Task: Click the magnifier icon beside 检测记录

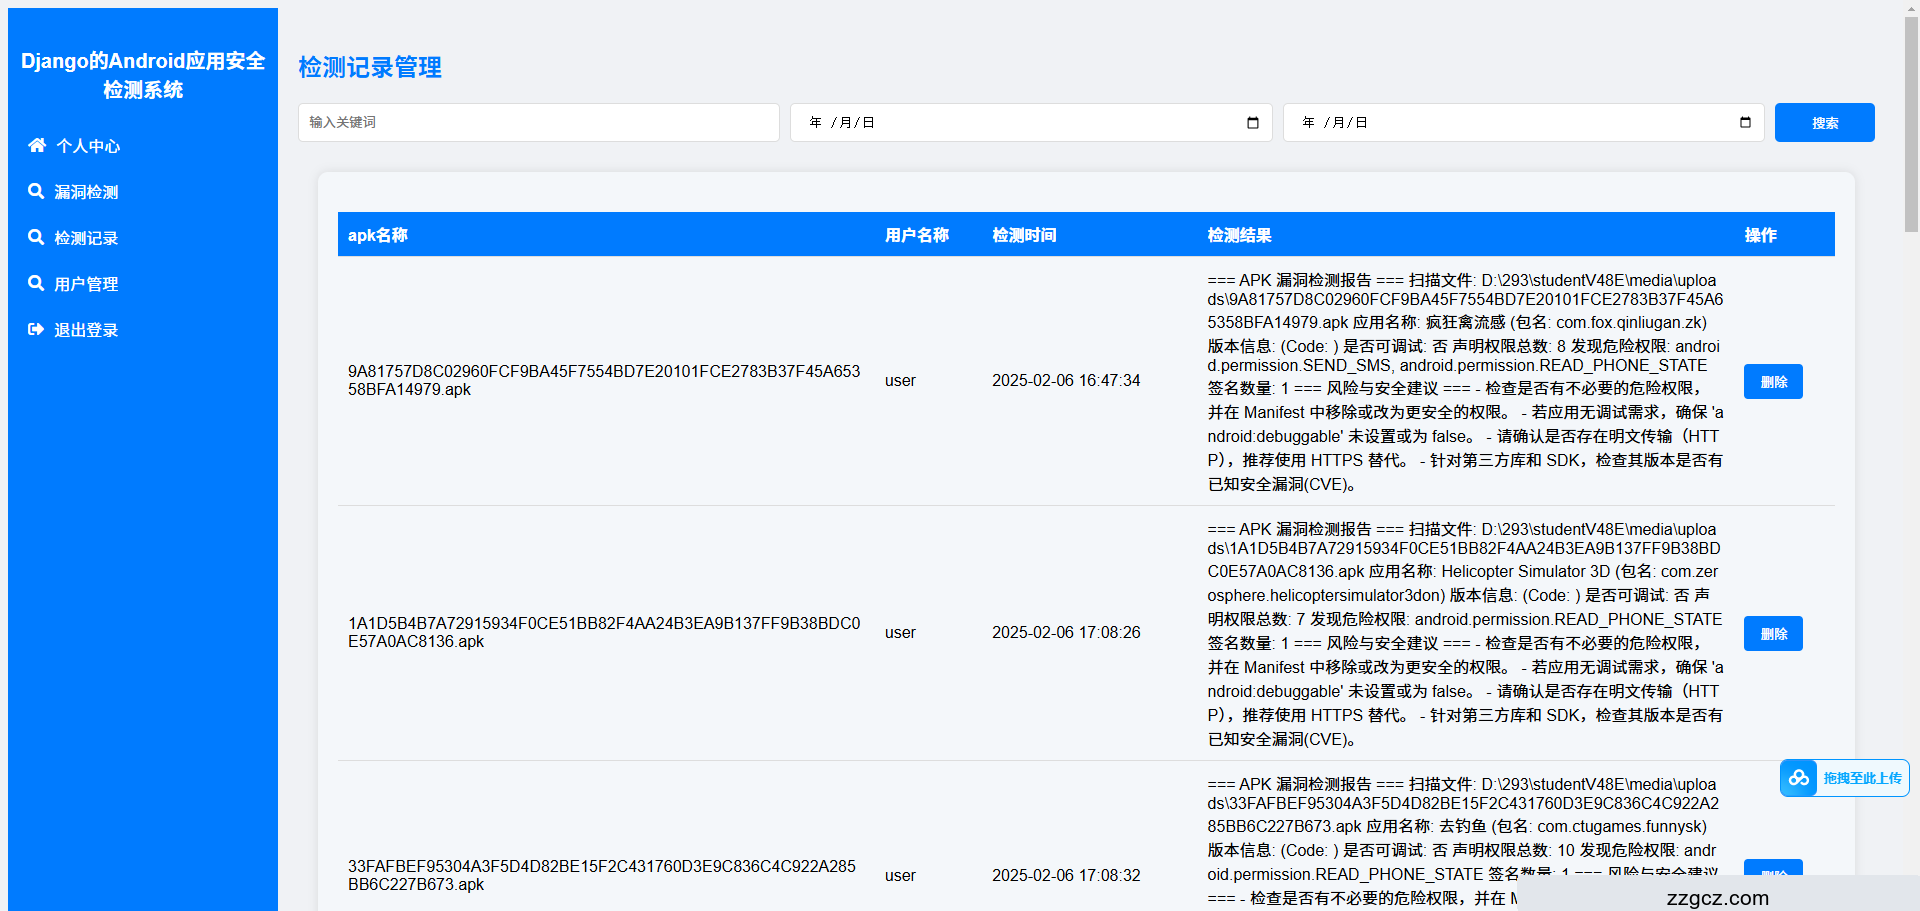Action: coord(36,238)
